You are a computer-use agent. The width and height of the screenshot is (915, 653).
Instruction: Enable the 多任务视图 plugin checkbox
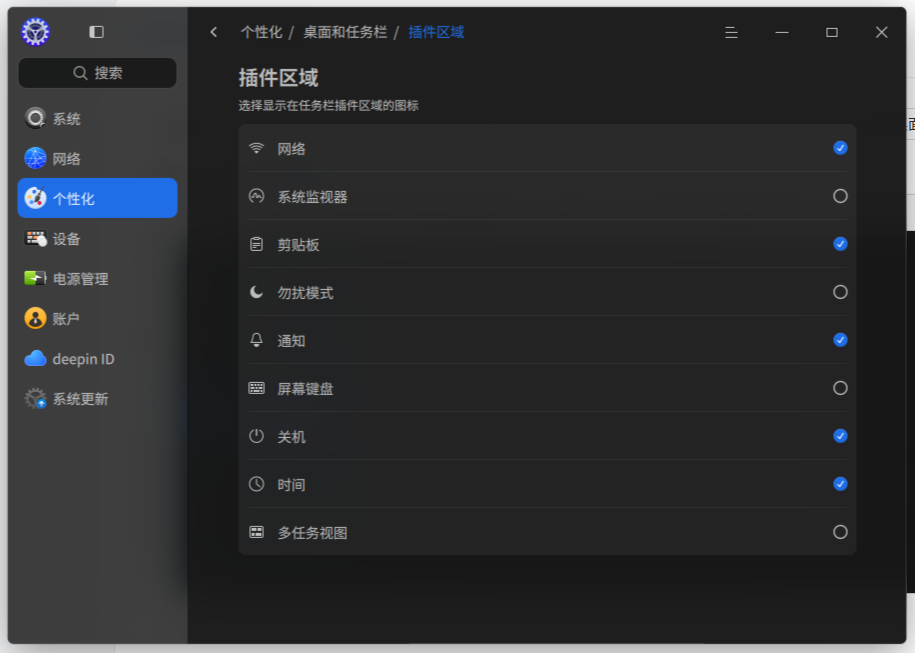pos(840,532)
